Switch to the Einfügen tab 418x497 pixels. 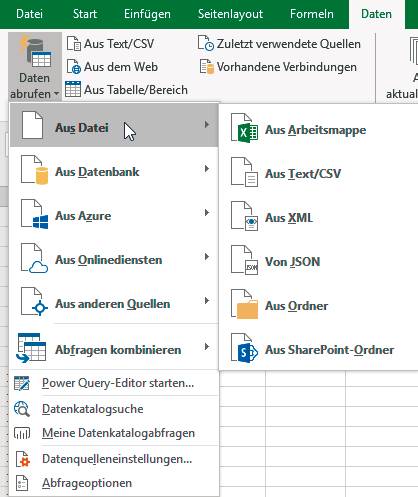pyautogui.click(x=147, y=14)
